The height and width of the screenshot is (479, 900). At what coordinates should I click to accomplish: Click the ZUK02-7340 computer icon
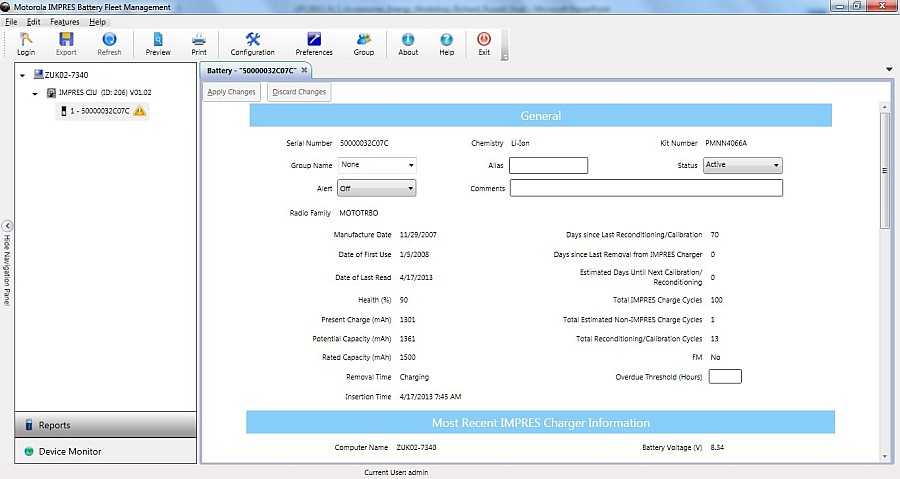pyautogui.click(x=38, y=75)
